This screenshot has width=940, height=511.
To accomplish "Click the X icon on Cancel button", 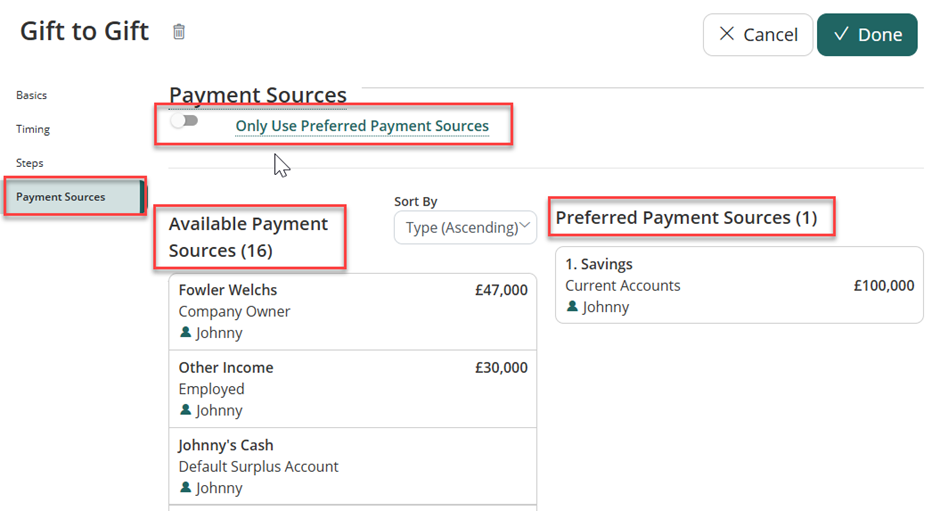I will pyautogui.click(x=727, y=35).
